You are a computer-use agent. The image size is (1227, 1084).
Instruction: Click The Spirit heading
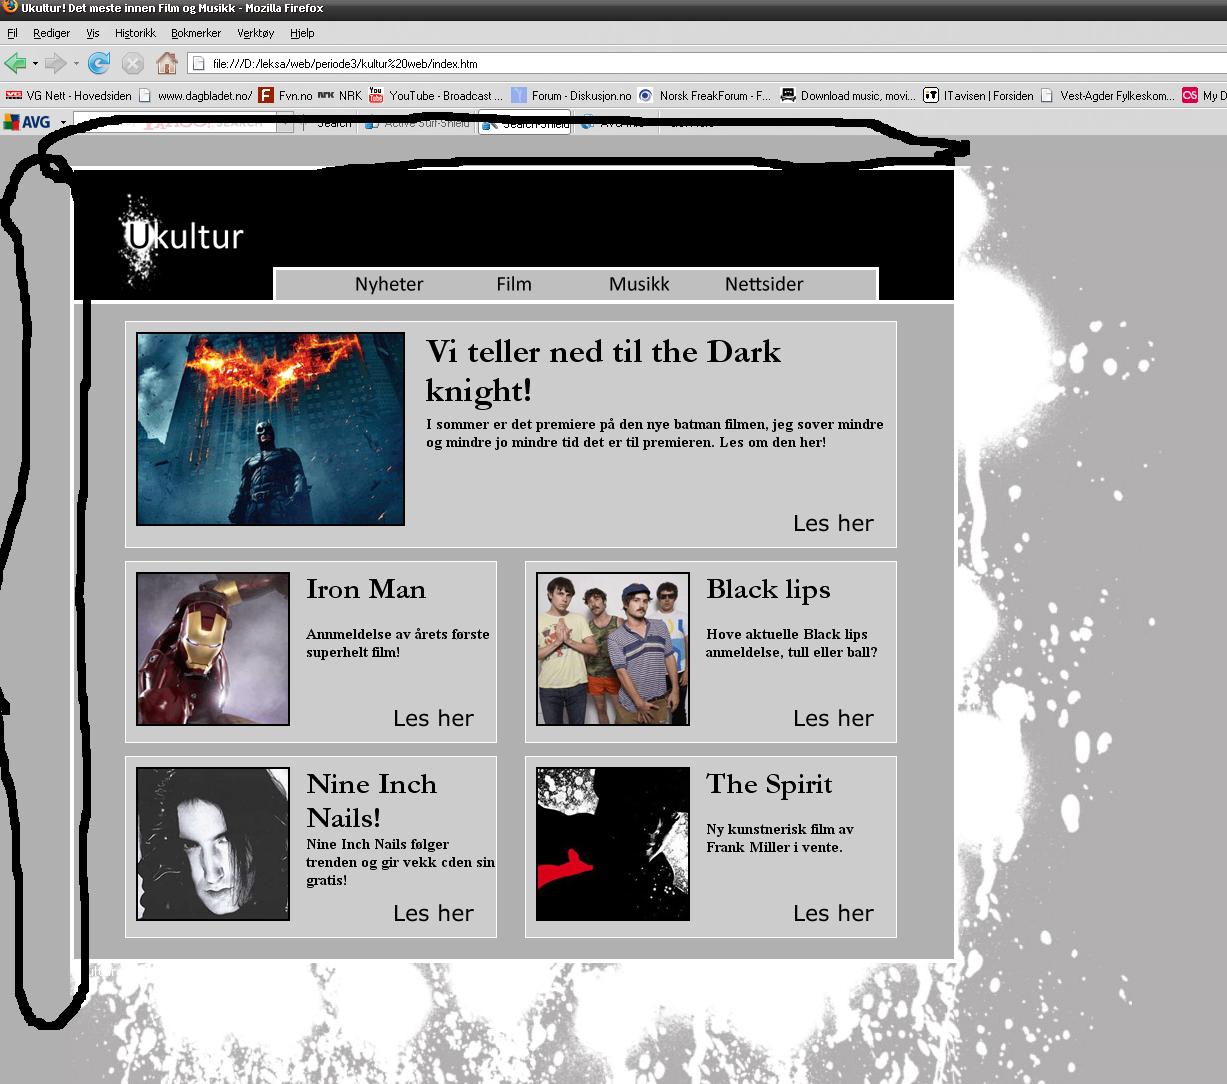pos(769,784)
